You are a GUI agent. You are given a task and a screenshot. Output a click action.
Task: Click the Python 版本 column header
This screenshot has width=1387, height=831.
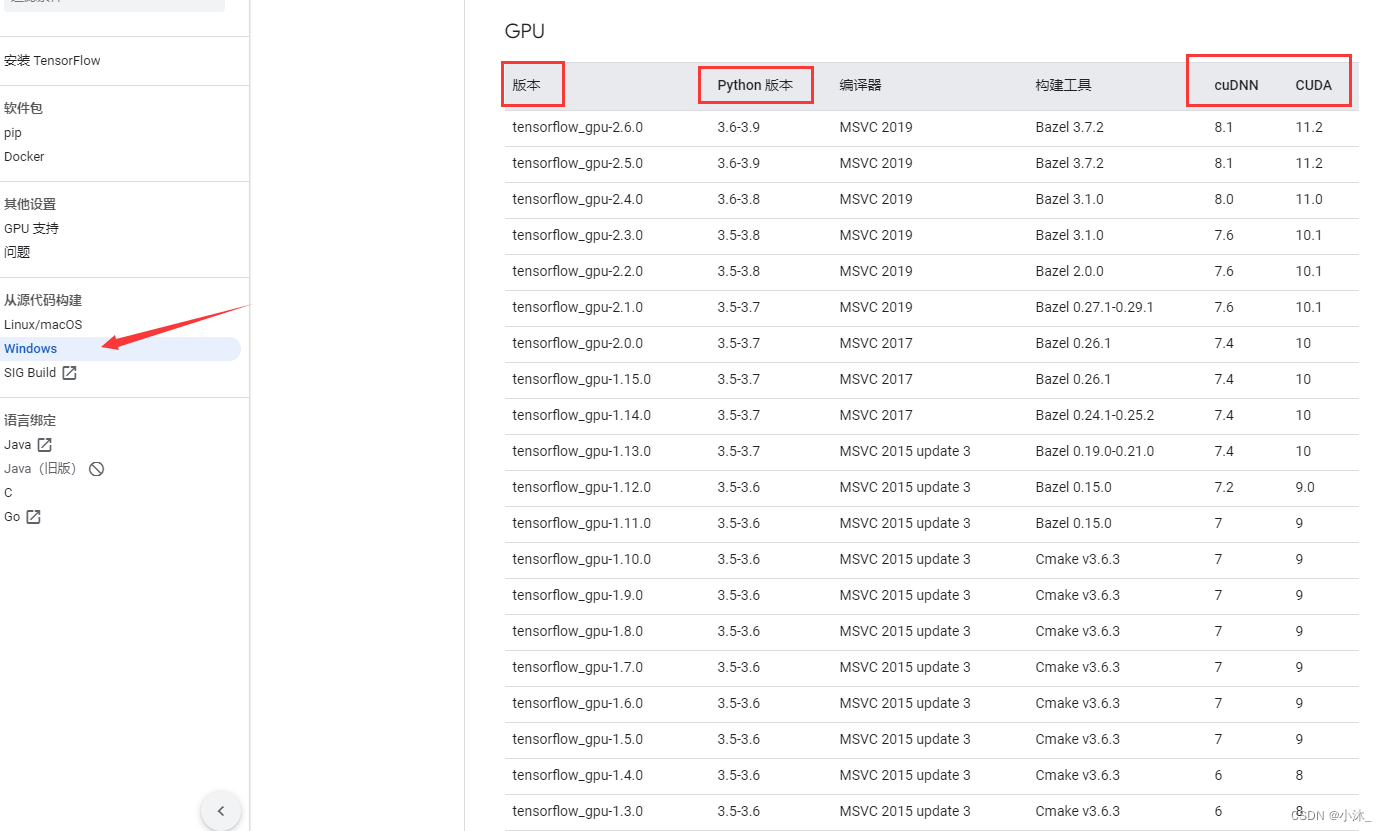click(x=755, y=85)
